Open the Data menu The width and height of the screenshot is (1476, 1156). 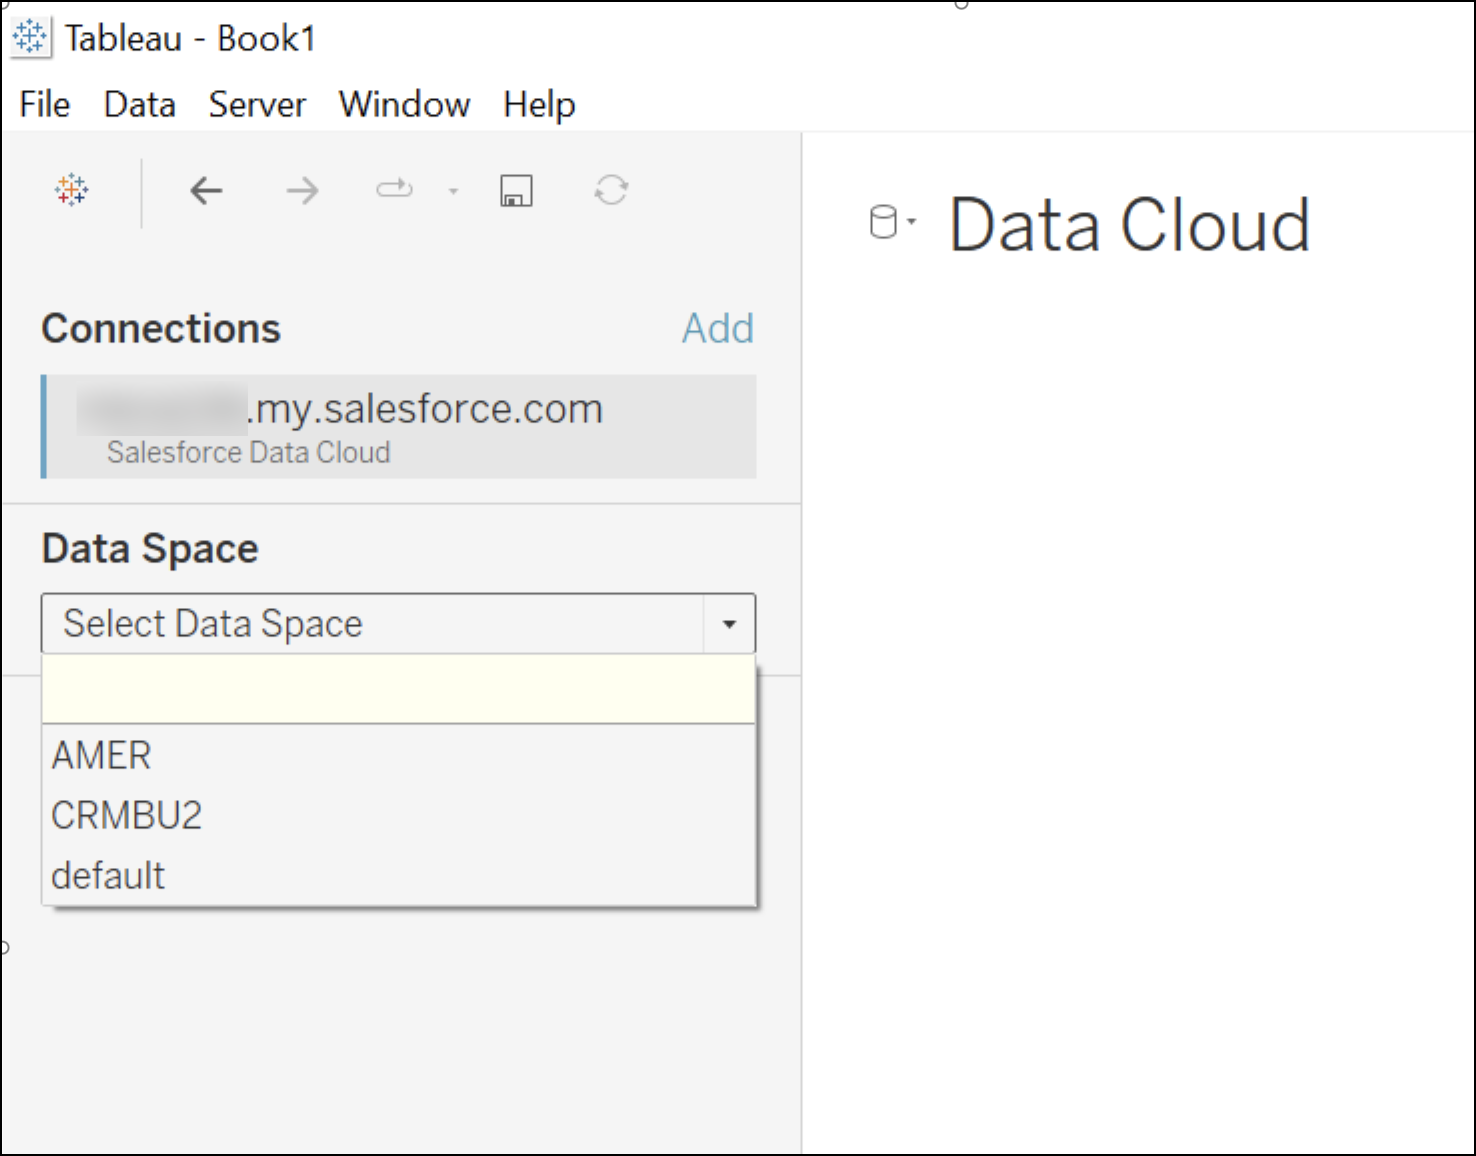point(139,104)
